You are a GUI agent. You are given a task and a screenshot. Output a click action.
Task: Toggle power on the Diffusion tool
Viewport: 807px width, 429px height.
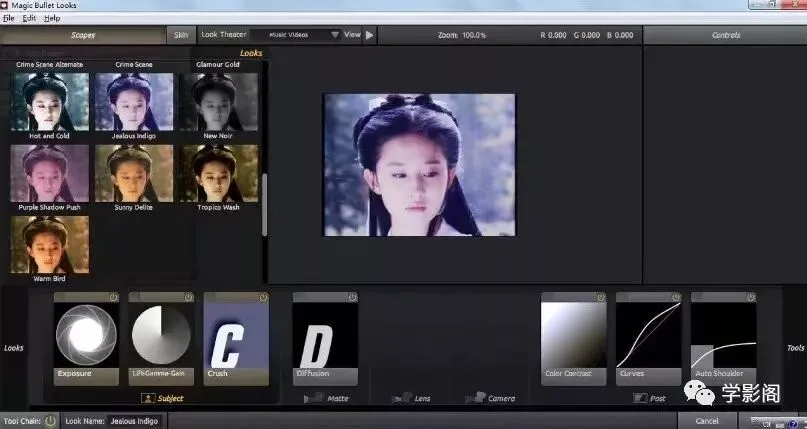[353, 297]
